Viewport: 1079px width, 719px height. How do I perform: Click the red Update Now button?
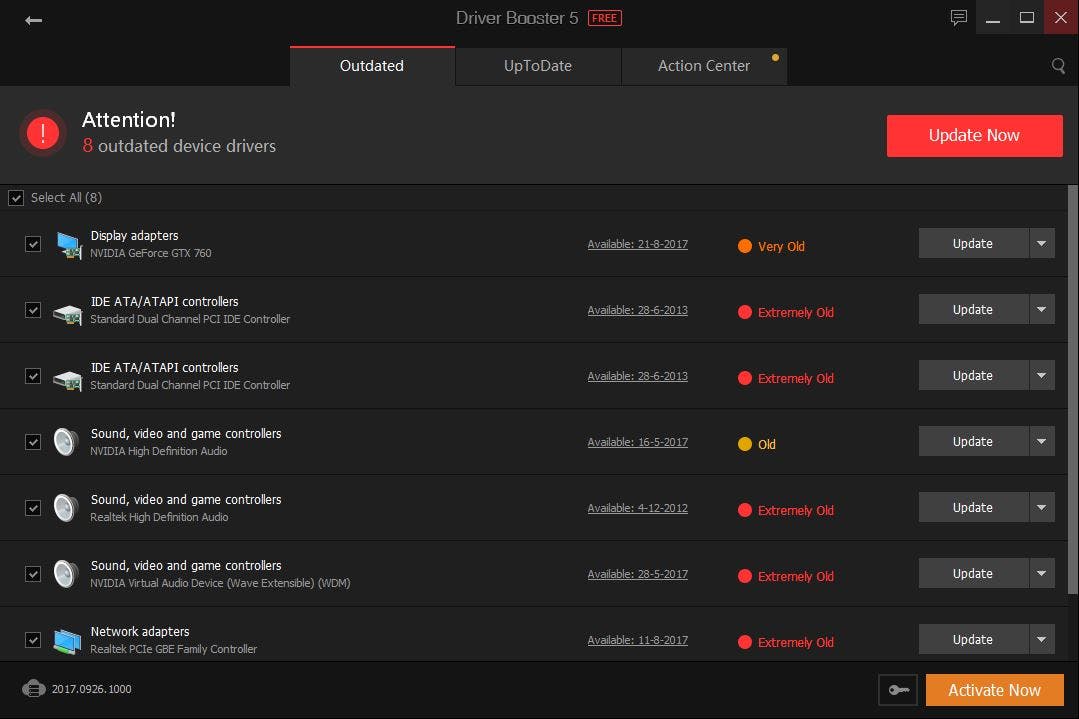(974, 136)
